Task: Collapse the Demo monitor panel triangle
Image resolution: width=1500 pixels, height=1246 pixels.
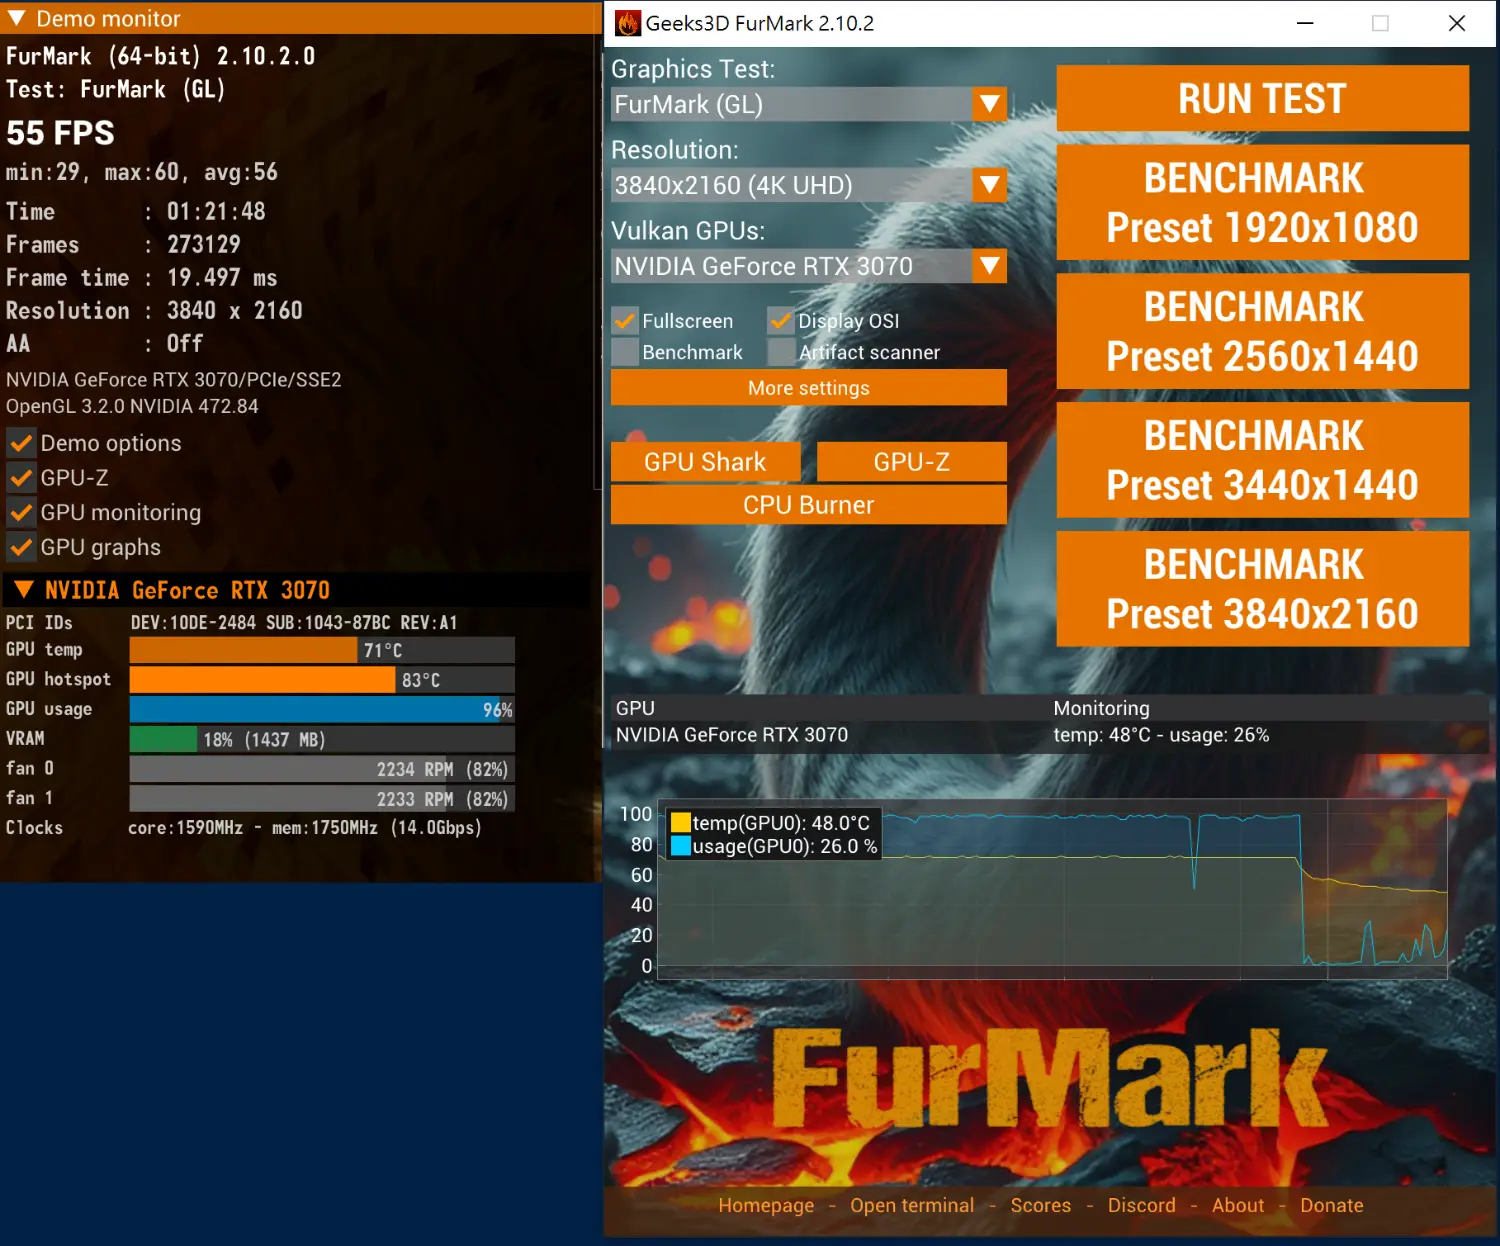Action: [17, 18]
